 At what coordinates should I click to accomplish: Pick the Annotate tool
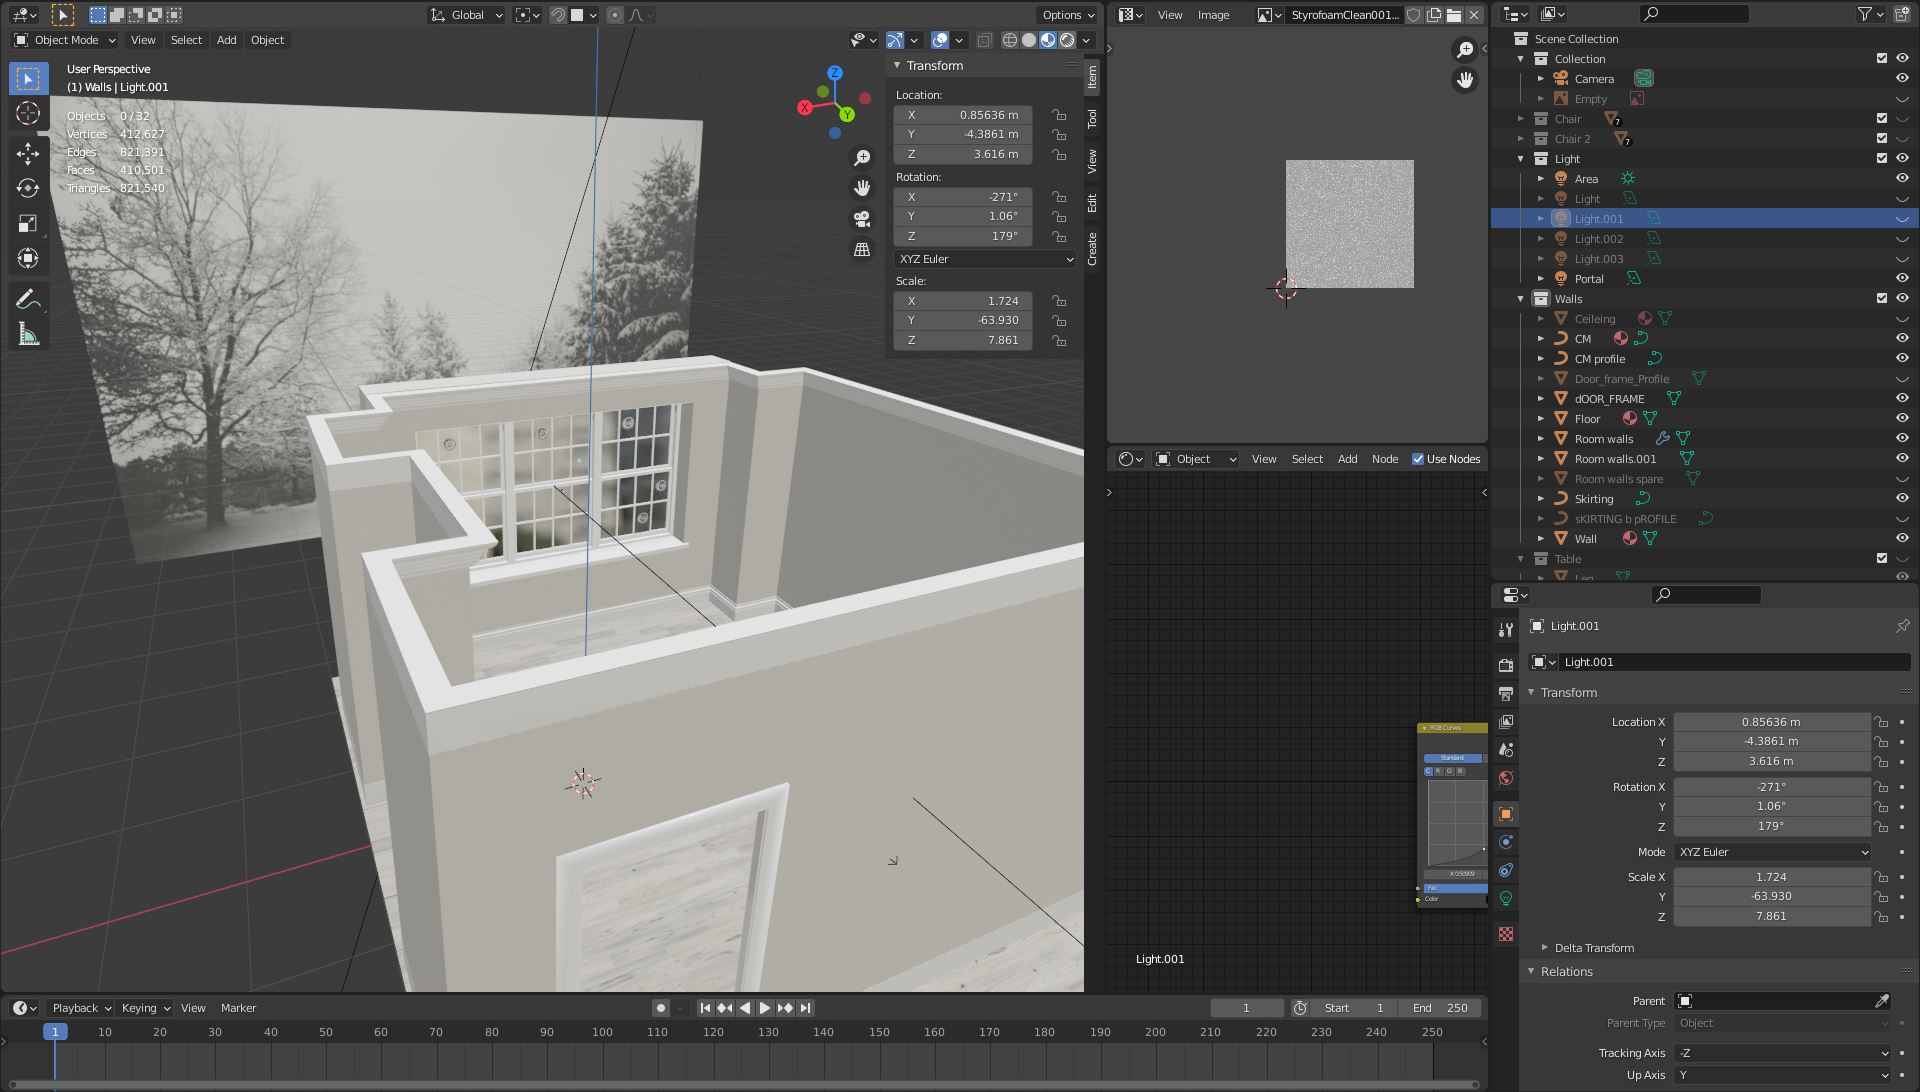pos(28,297)
